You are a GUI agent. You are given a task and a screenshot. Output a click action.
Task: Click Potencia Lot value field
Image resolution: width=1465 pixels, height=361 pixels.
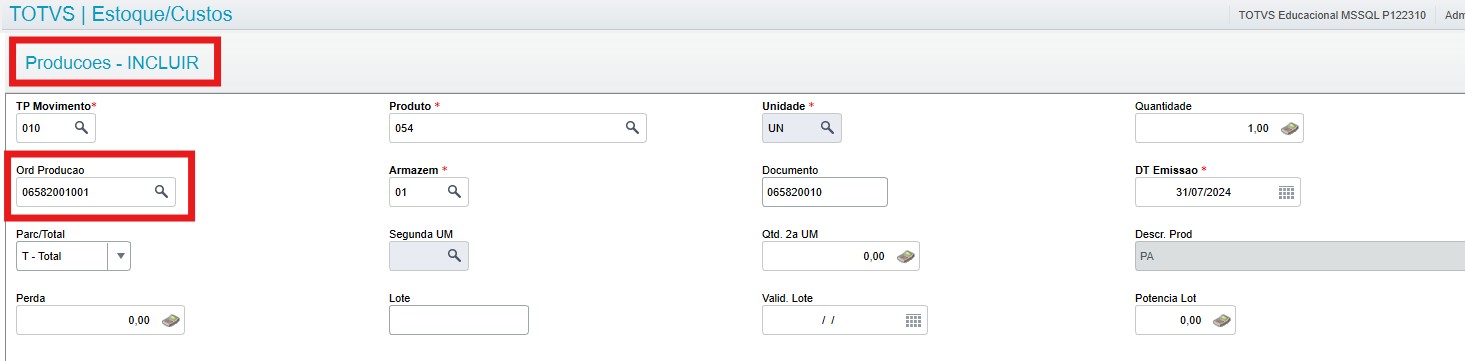1186,320
